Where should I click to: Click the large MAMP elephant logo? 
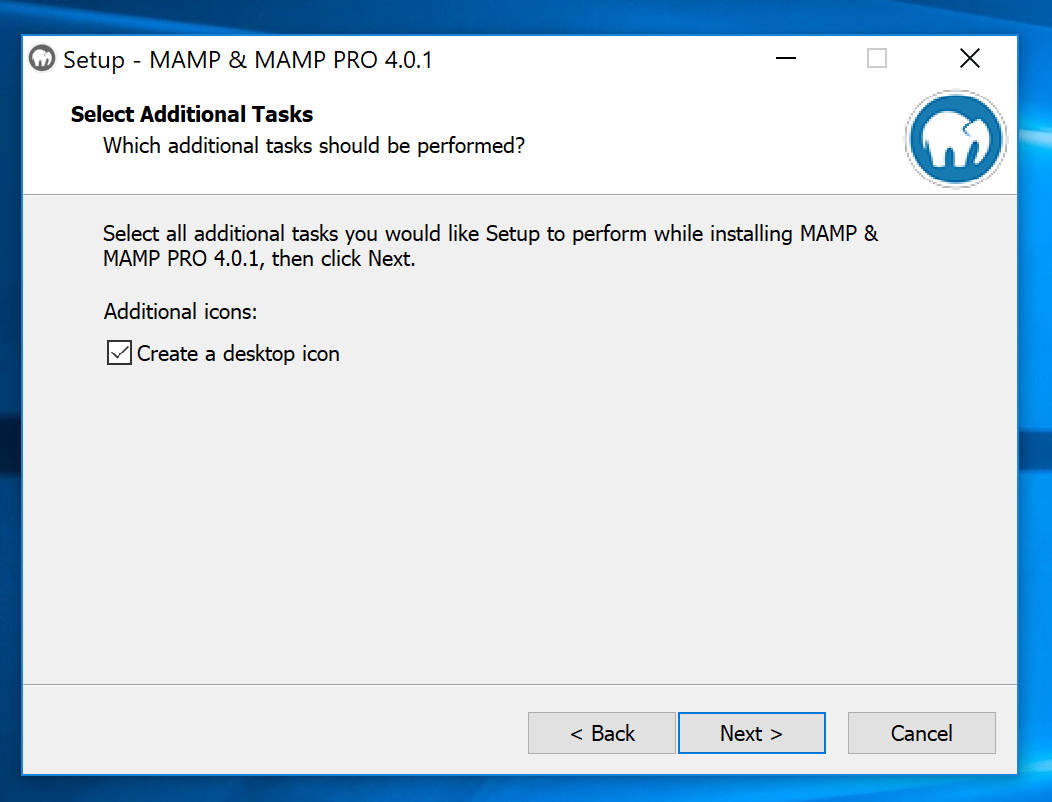[955, 140]
